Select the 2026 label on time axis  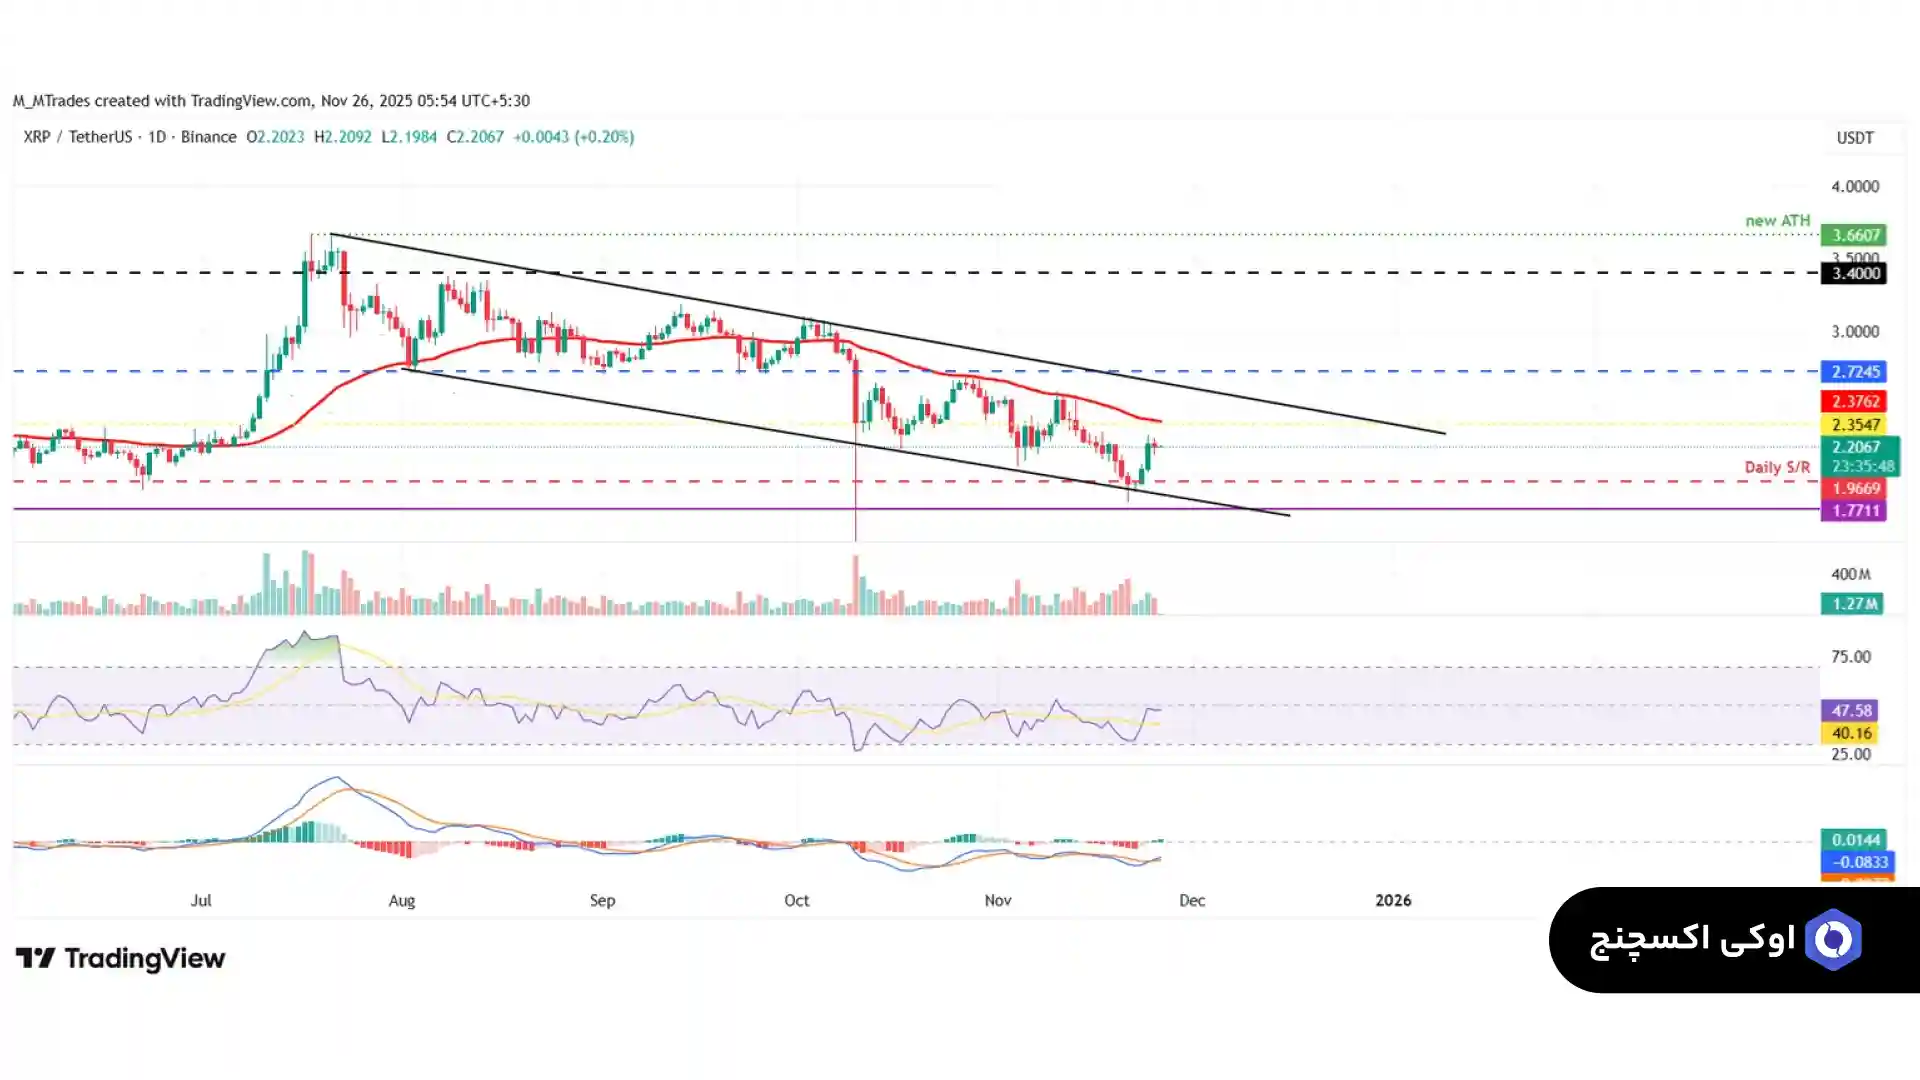(x=1392, y=900)
